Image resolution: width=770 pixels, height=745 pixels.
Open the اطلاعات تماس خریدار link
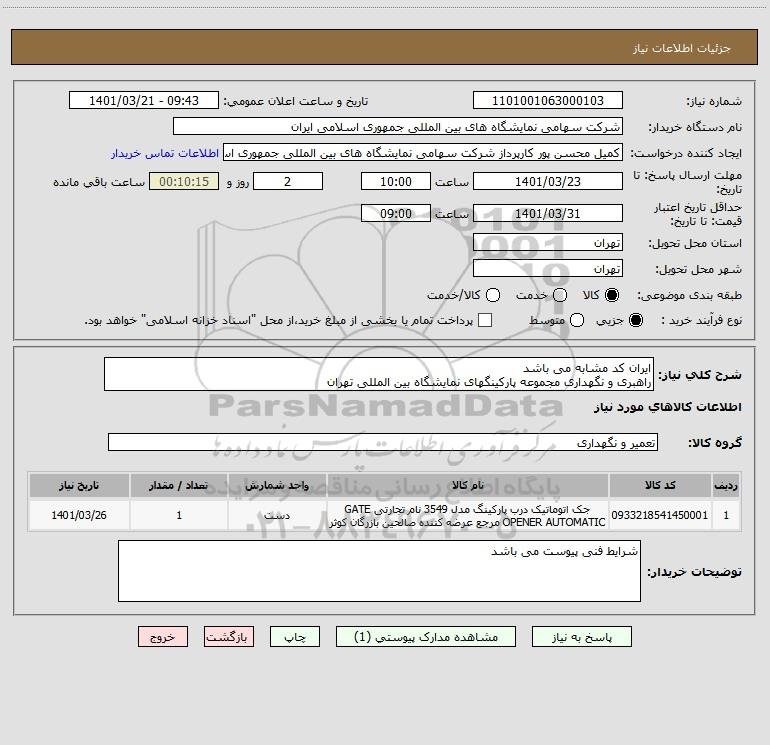[x=165, y=153]
